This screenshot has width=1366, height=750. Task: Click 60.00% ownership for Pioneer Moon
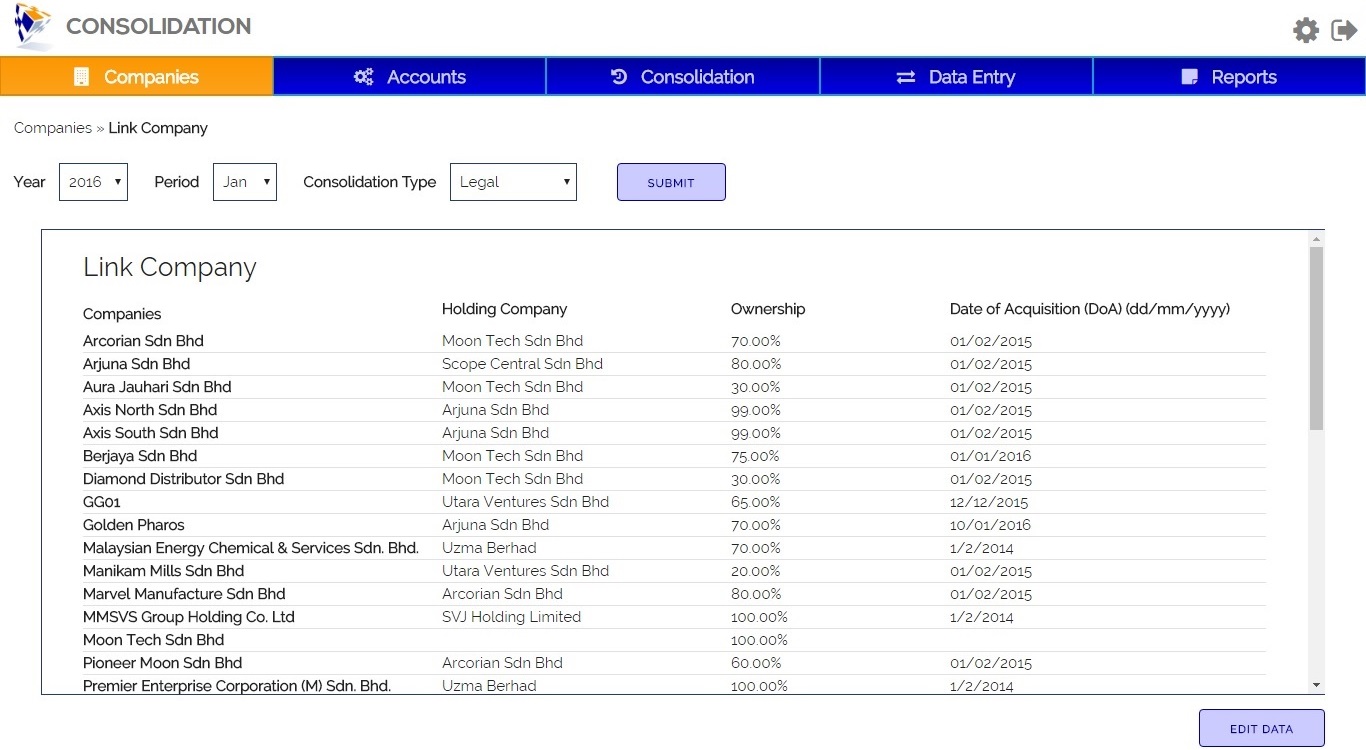pyautogui.click(x=755, y=663)
